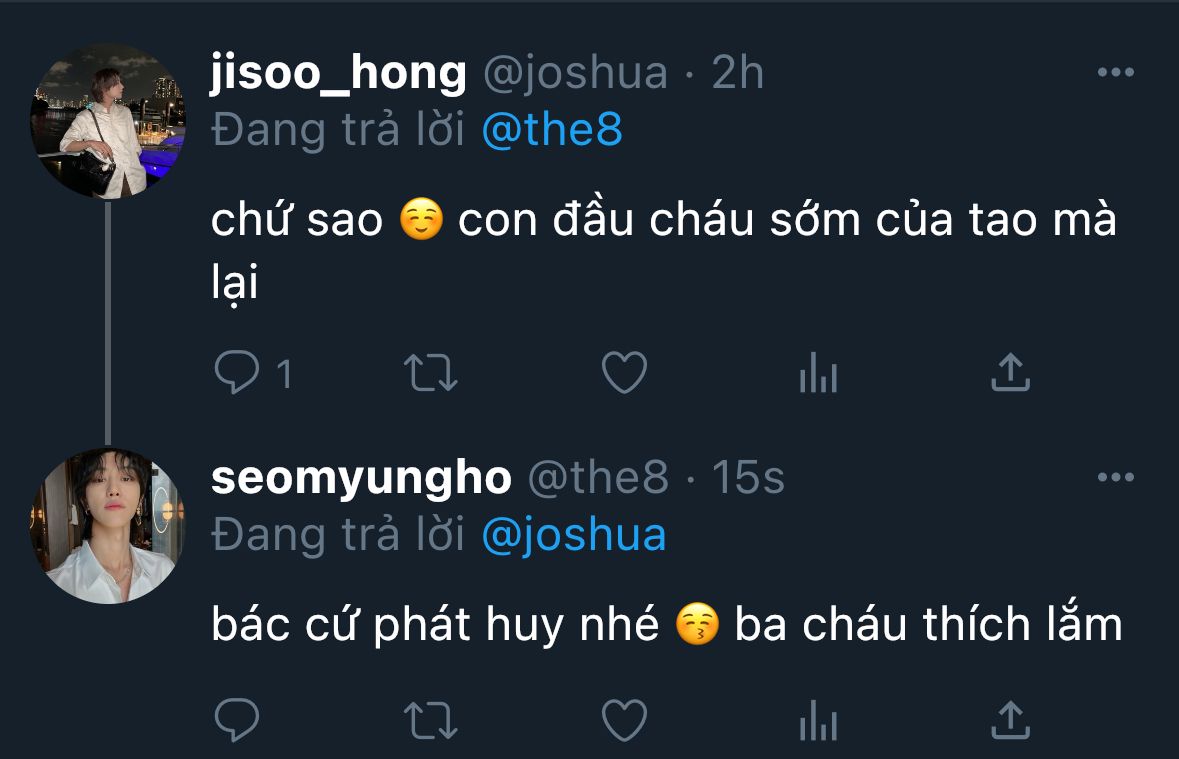Retweet jisoo_hong's tweet

pyautogui.click(x=431, y=375)
